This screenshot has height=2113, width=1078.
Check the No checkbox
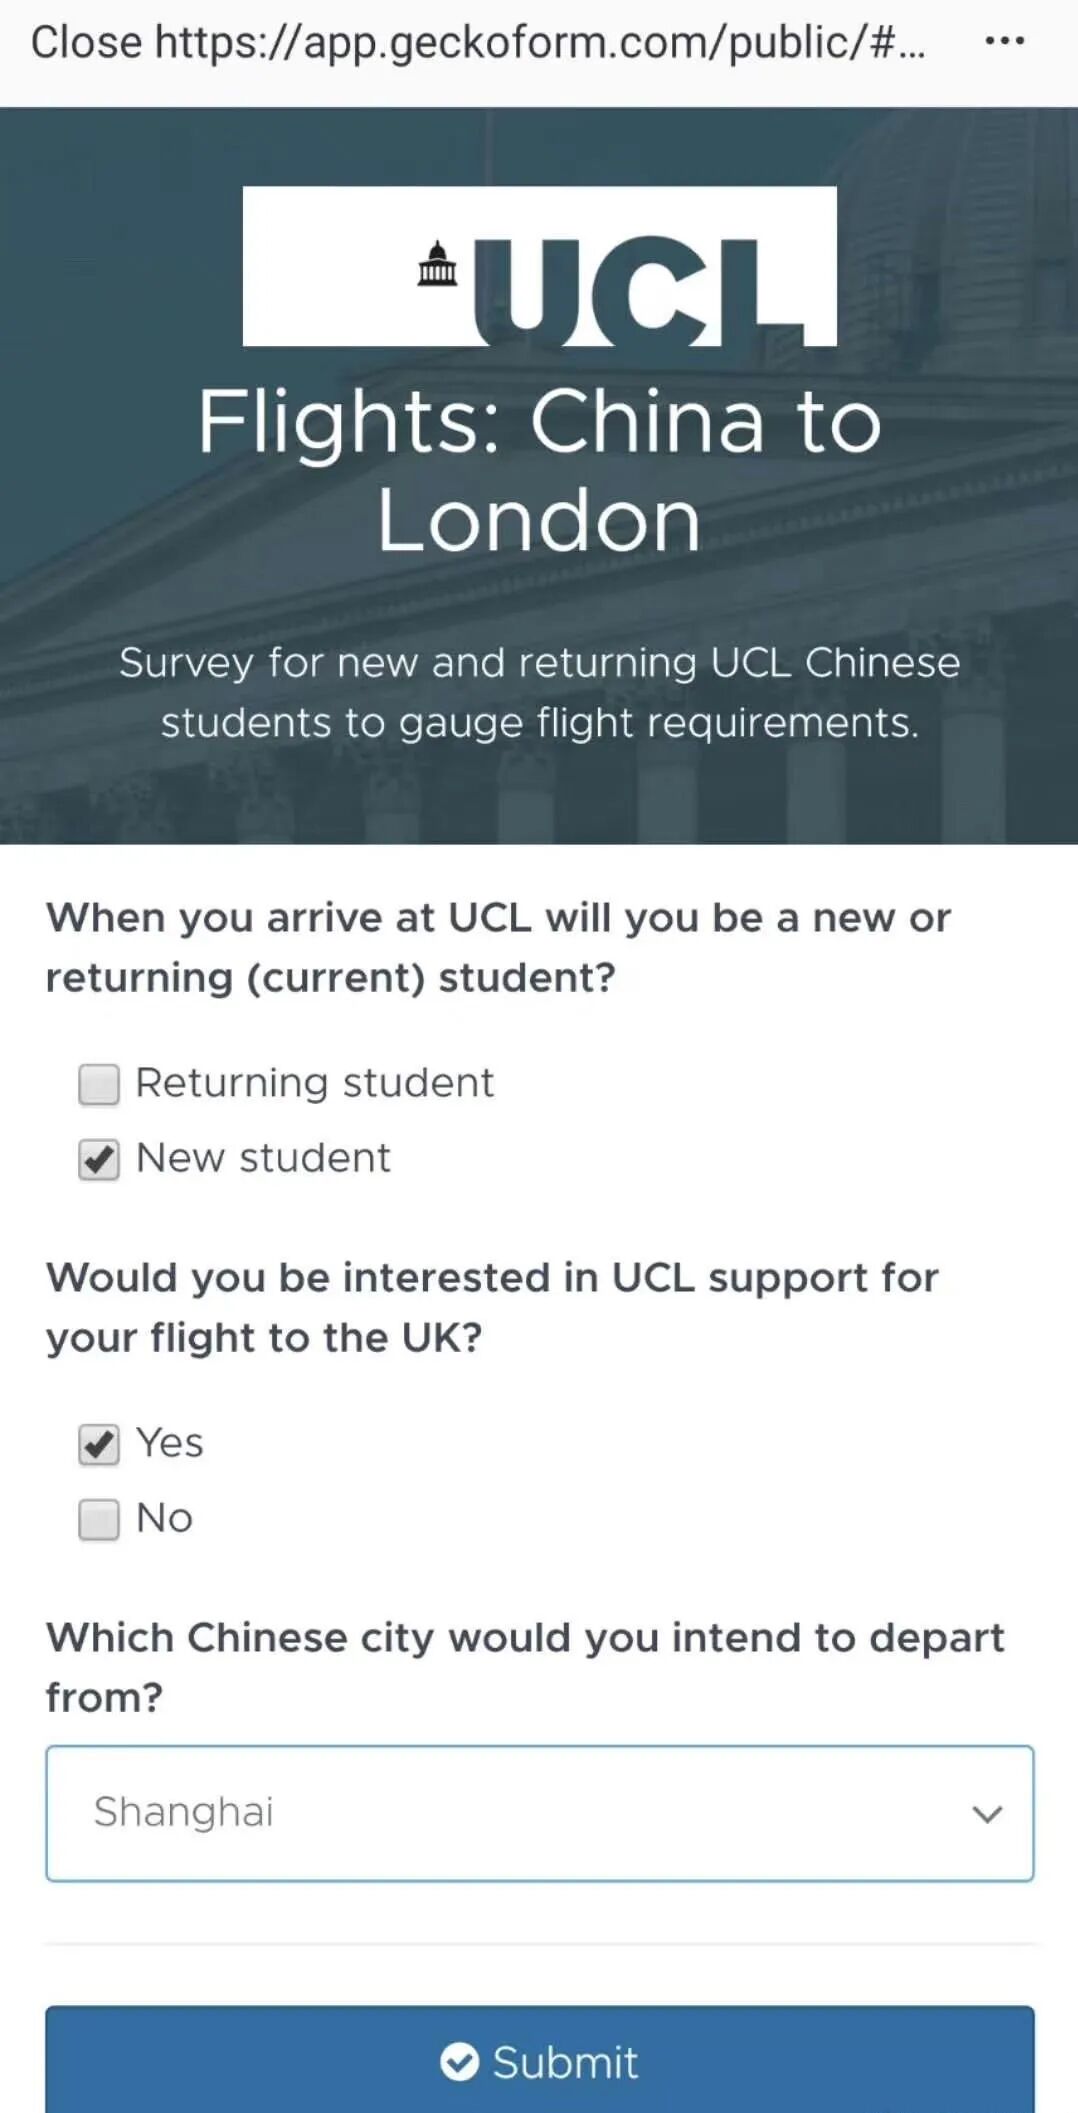pyautogui.click(x=99, y=1519)
